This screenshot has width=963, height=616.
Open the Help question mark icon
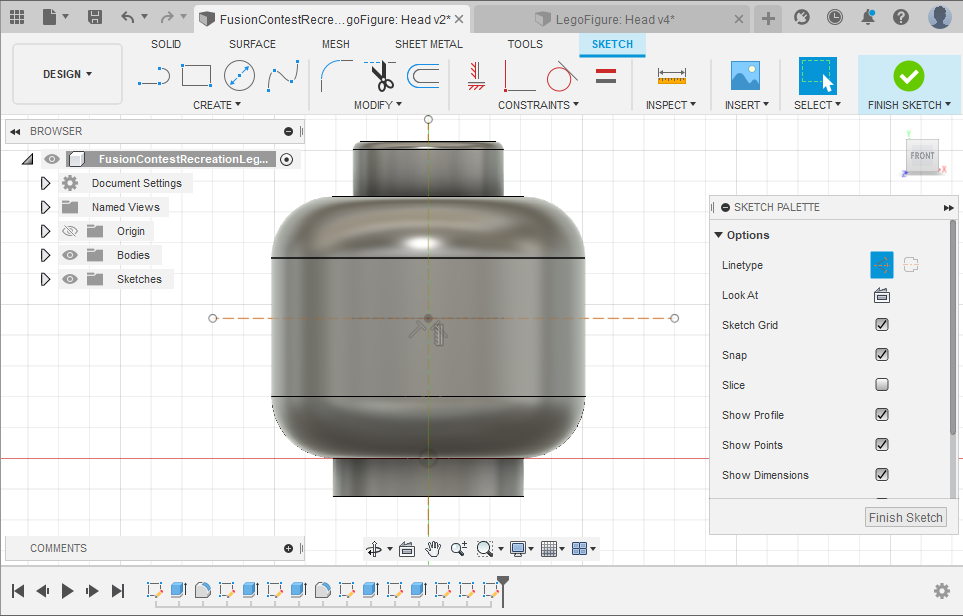tap(901, 17)
